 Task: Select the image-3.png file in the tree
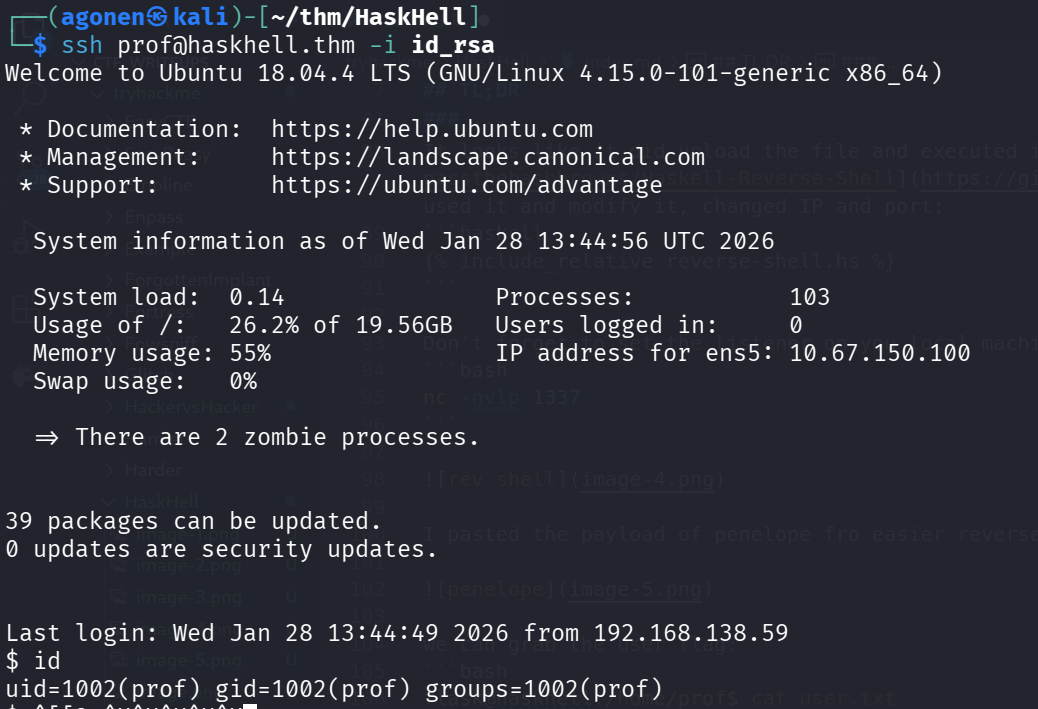click(189, 598)
